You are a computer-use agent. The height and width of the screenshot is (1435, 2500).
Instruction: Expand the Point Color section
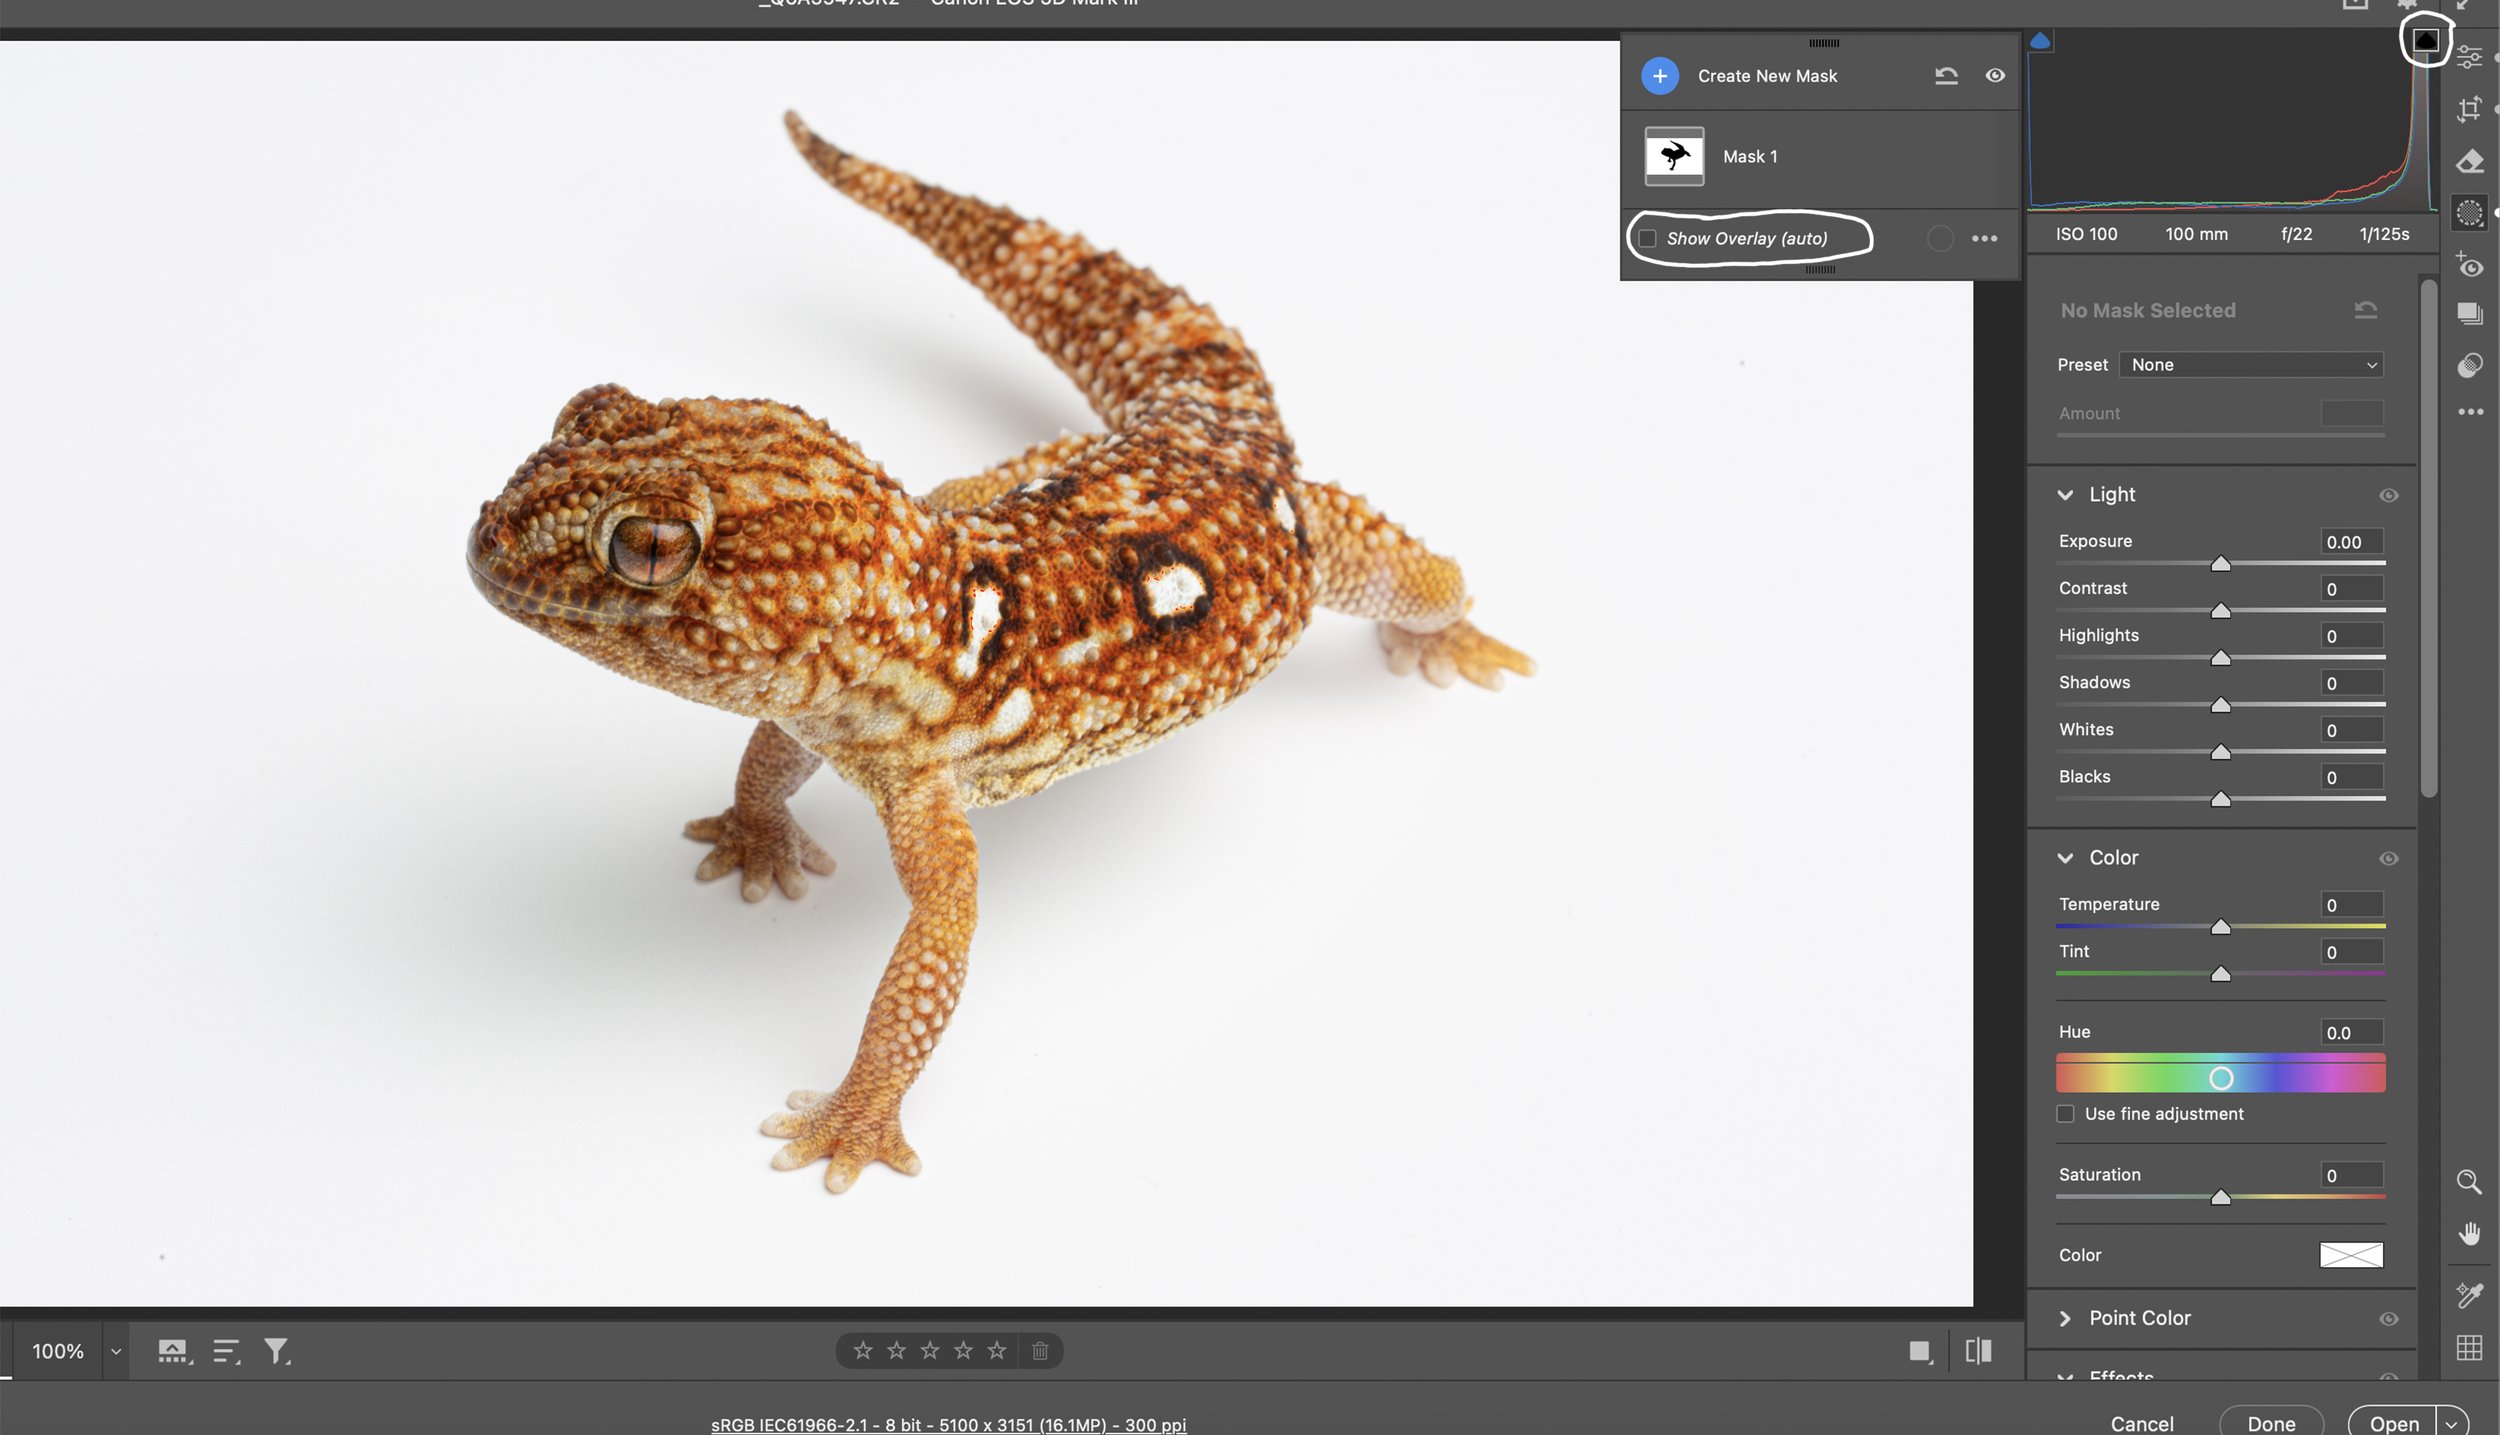(x=2065, y=1318)
